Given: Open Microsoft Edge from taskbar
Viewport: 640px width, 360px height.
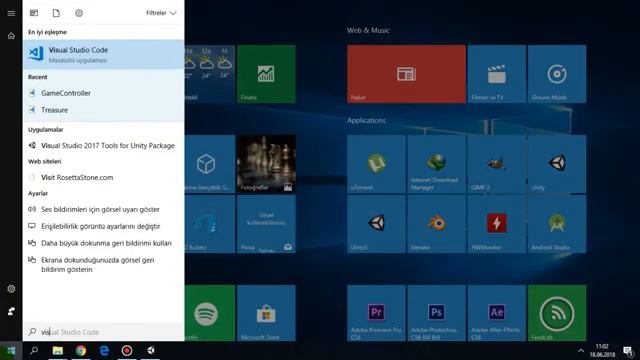Looking at the screenshot, I should (x=104, y=351).
